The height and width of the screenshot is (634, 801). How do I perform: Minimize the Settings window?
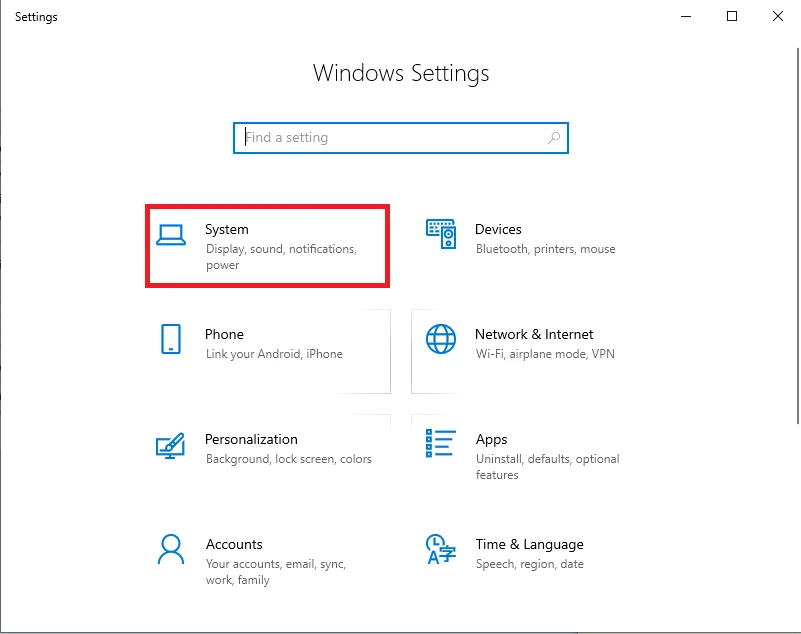click(686, 16)
